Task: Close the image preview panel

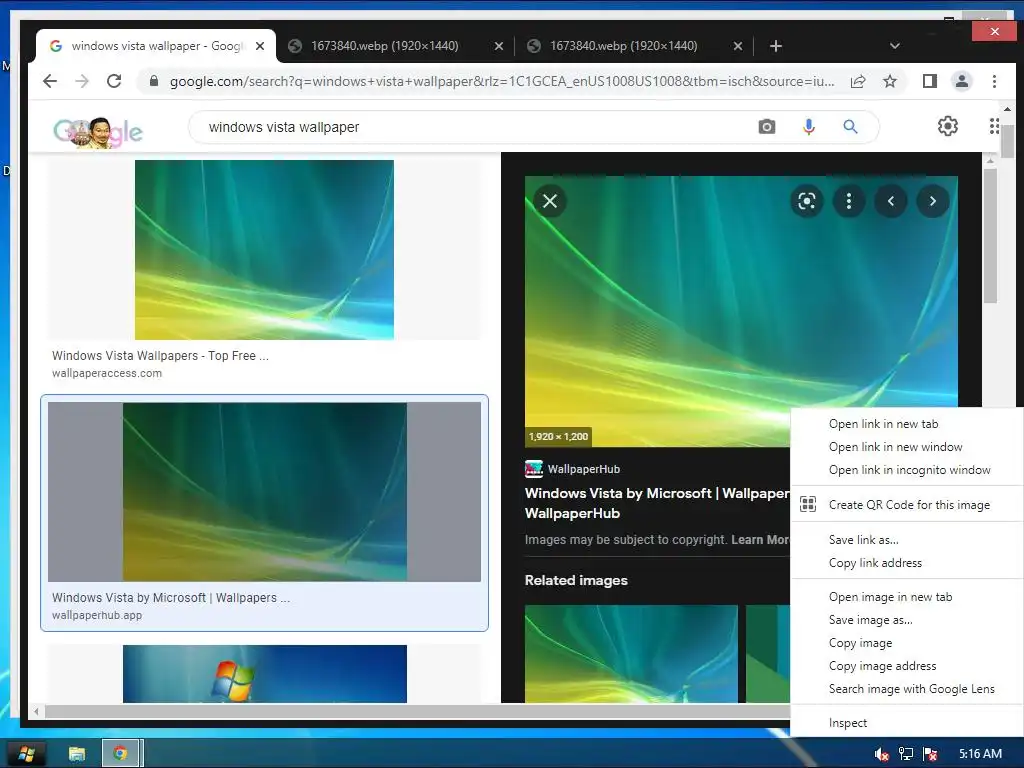Action: click(550, 201)
